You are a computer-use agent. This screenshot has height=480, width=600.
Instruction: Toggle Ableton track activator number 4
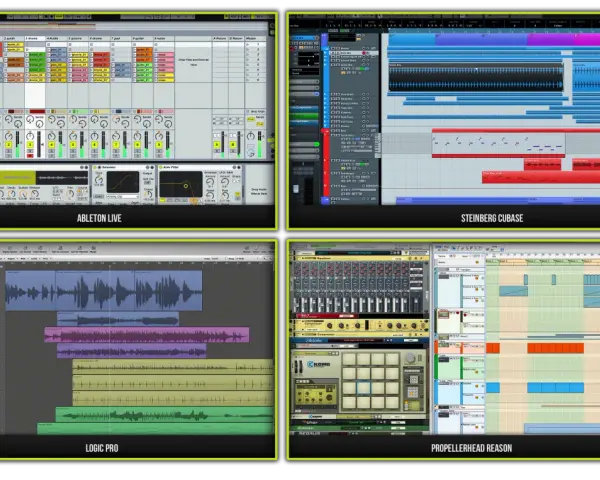coord(51,145)
